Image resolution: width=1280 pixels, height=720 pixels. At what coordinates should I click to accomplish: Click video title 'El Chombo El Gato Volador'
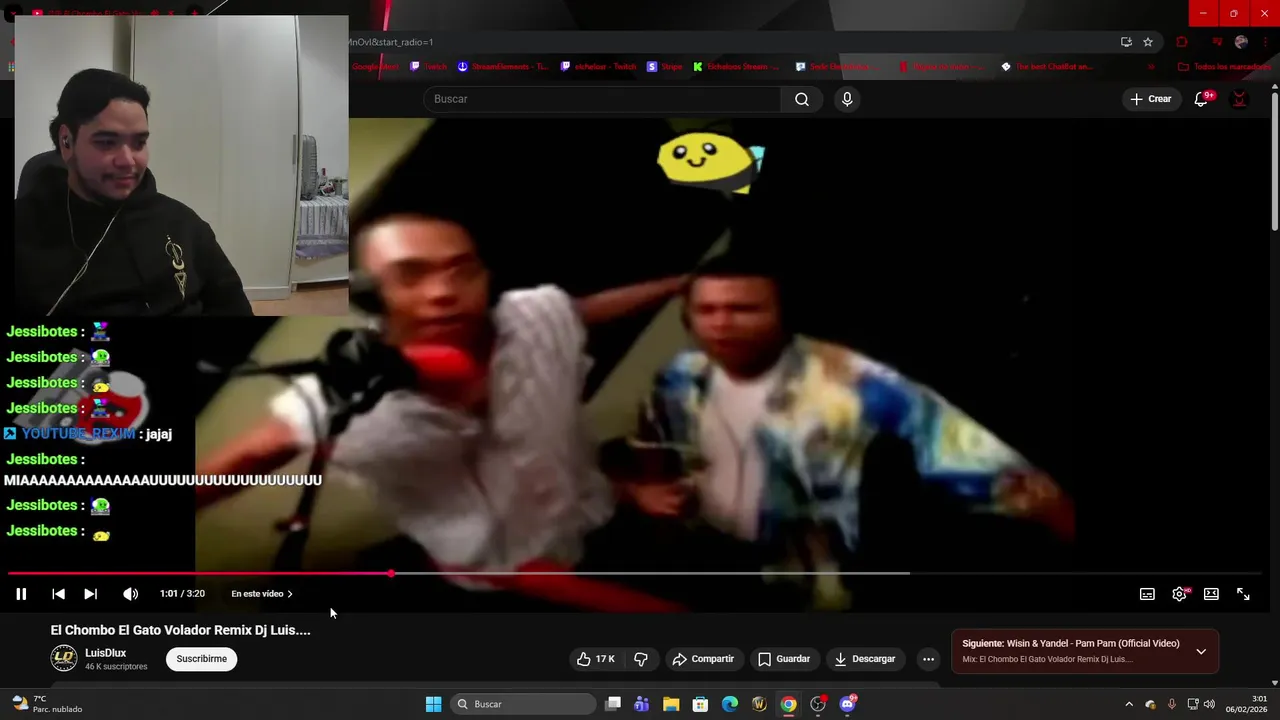(181, 630)
